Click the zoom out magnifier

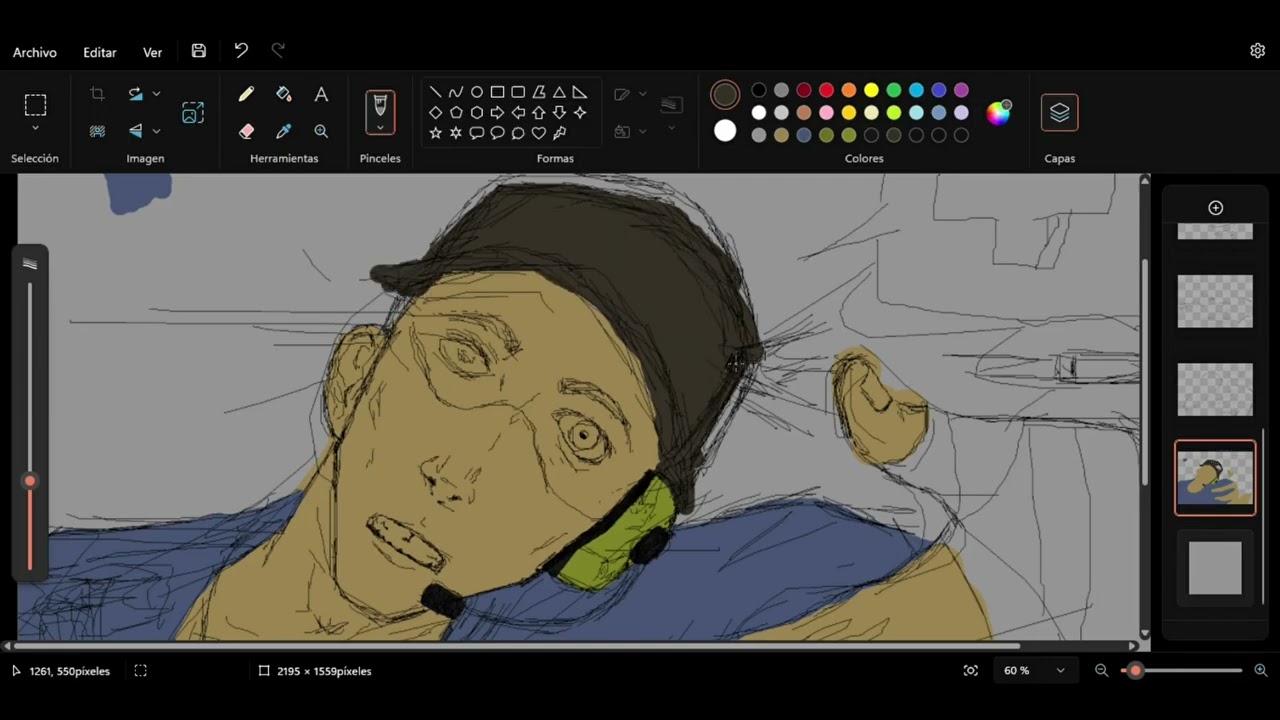coord(1102,671)
